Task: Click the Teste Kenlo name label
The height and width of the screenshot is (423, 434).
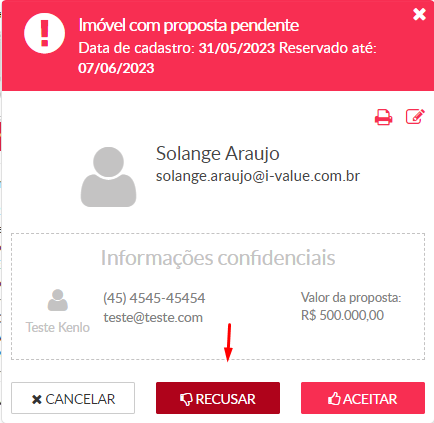Action: (58, 327)
